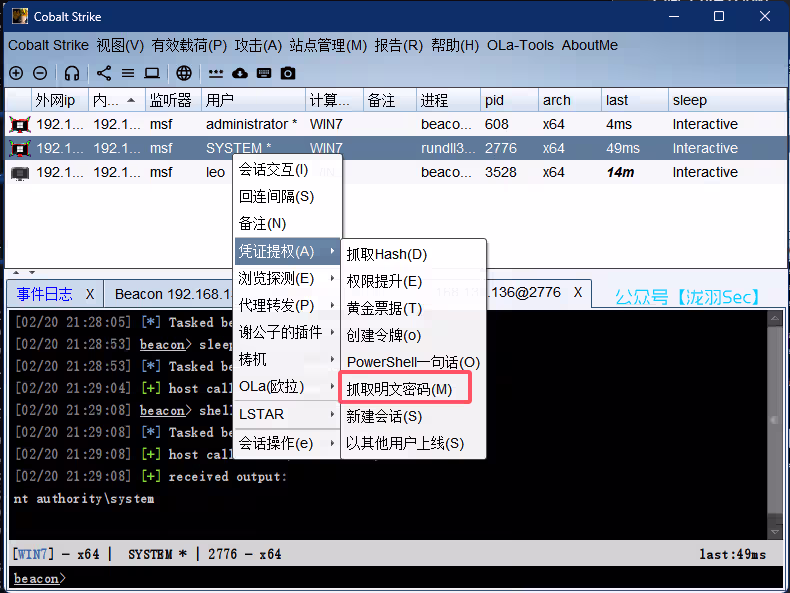The image size is (790, 593).
Task: Choose 抓取Hash(D) in the submenu
Action: tap(387, 254)
